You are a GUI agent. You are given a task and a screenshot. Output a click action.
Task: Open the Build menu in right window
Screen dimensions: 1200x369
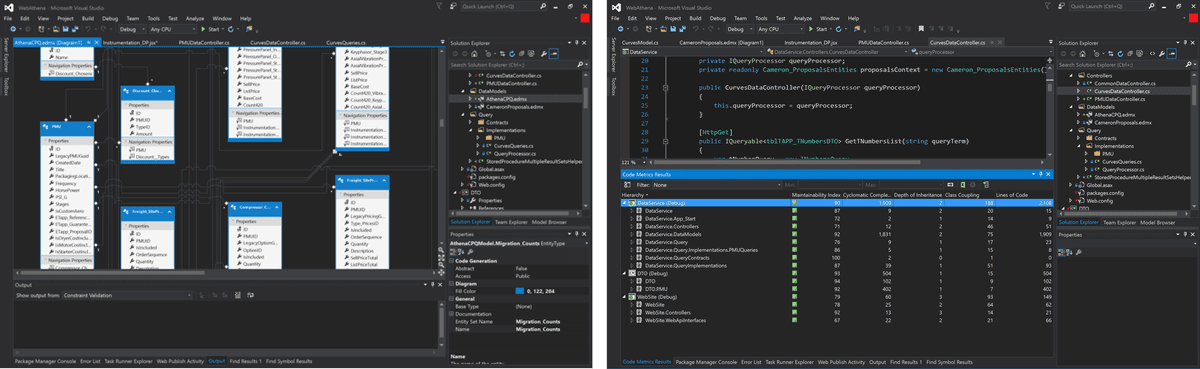[695, 18]
